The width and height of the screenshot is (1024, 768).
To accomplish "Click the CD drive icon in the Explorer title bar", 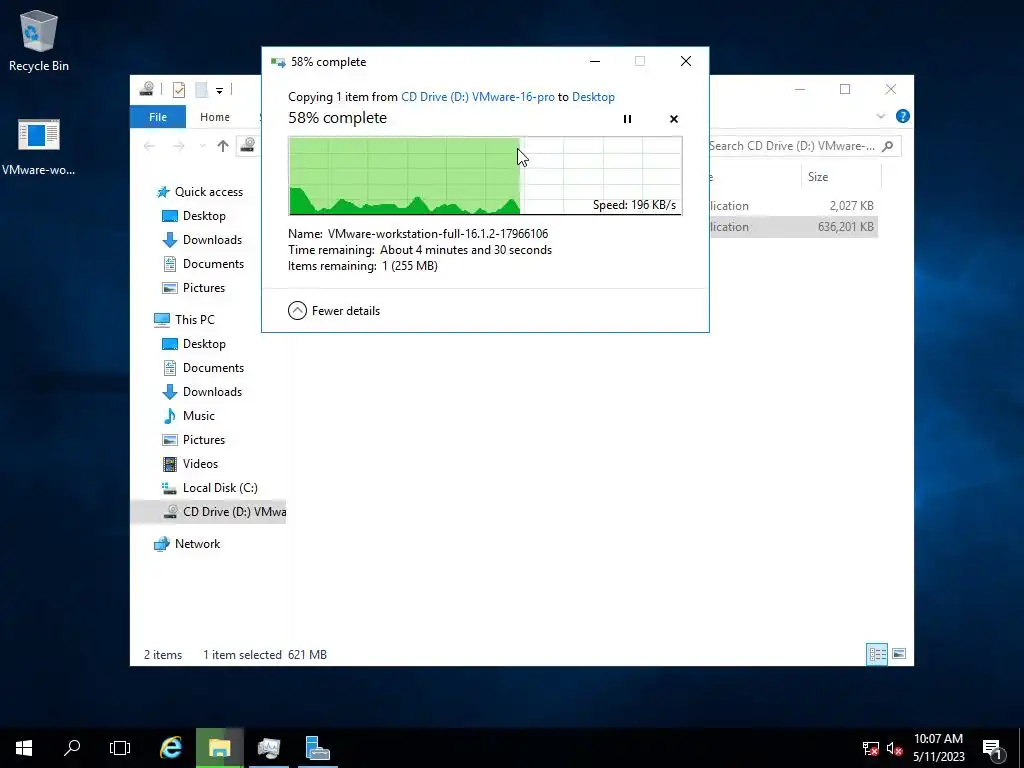I will pos(147,89).
